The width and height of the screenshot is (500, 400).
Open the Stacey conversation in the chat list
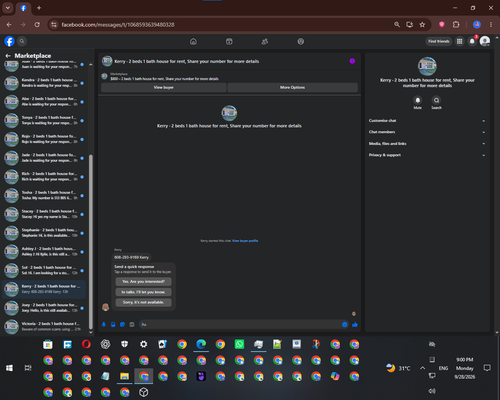pyautogui.click(x=44, y=214)
